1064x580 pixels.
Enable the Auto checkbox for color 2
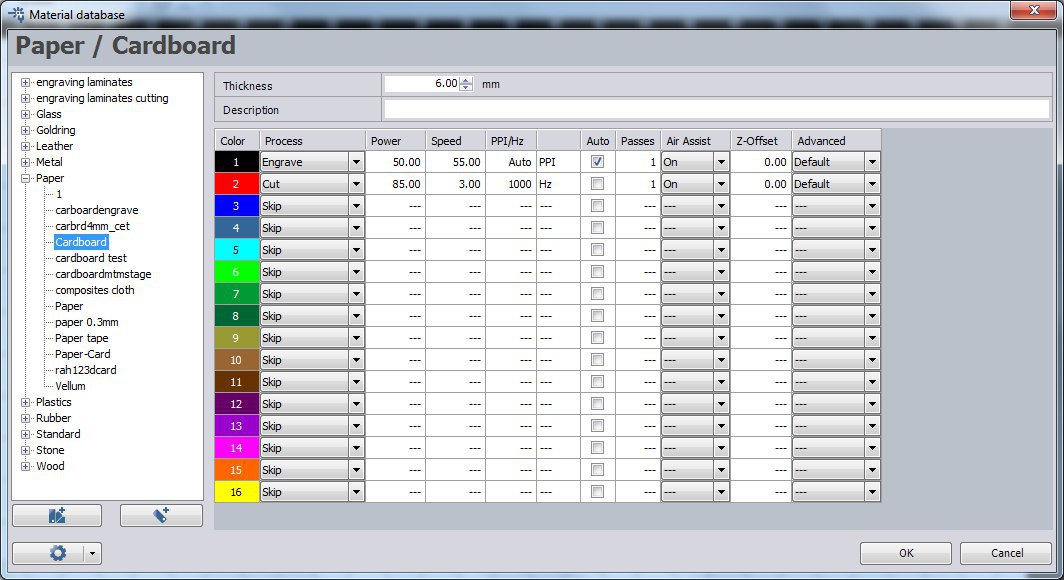coord(597,184)
